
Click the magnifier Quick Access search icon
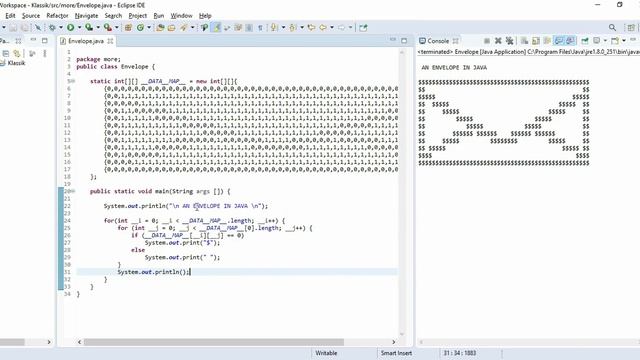tap(612, 27)
